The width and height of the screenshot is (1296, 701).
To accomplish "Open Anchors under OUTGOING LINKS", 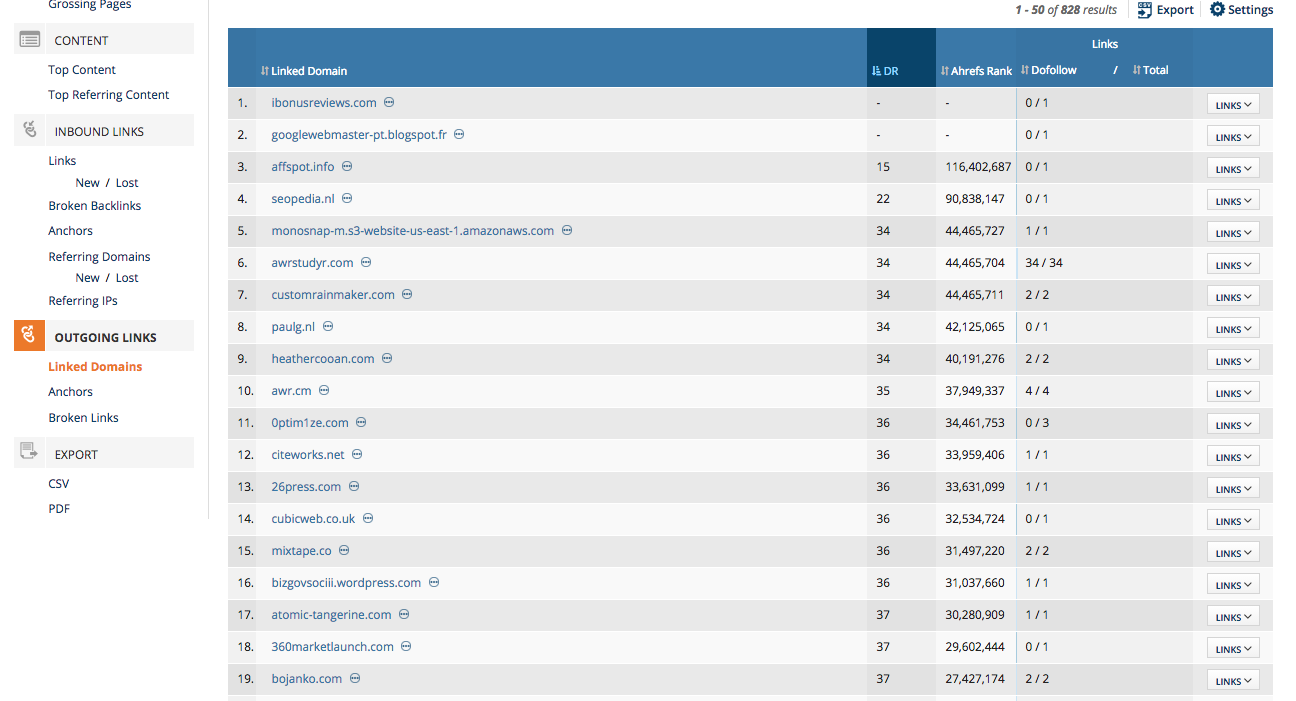I will click(70, 391).
